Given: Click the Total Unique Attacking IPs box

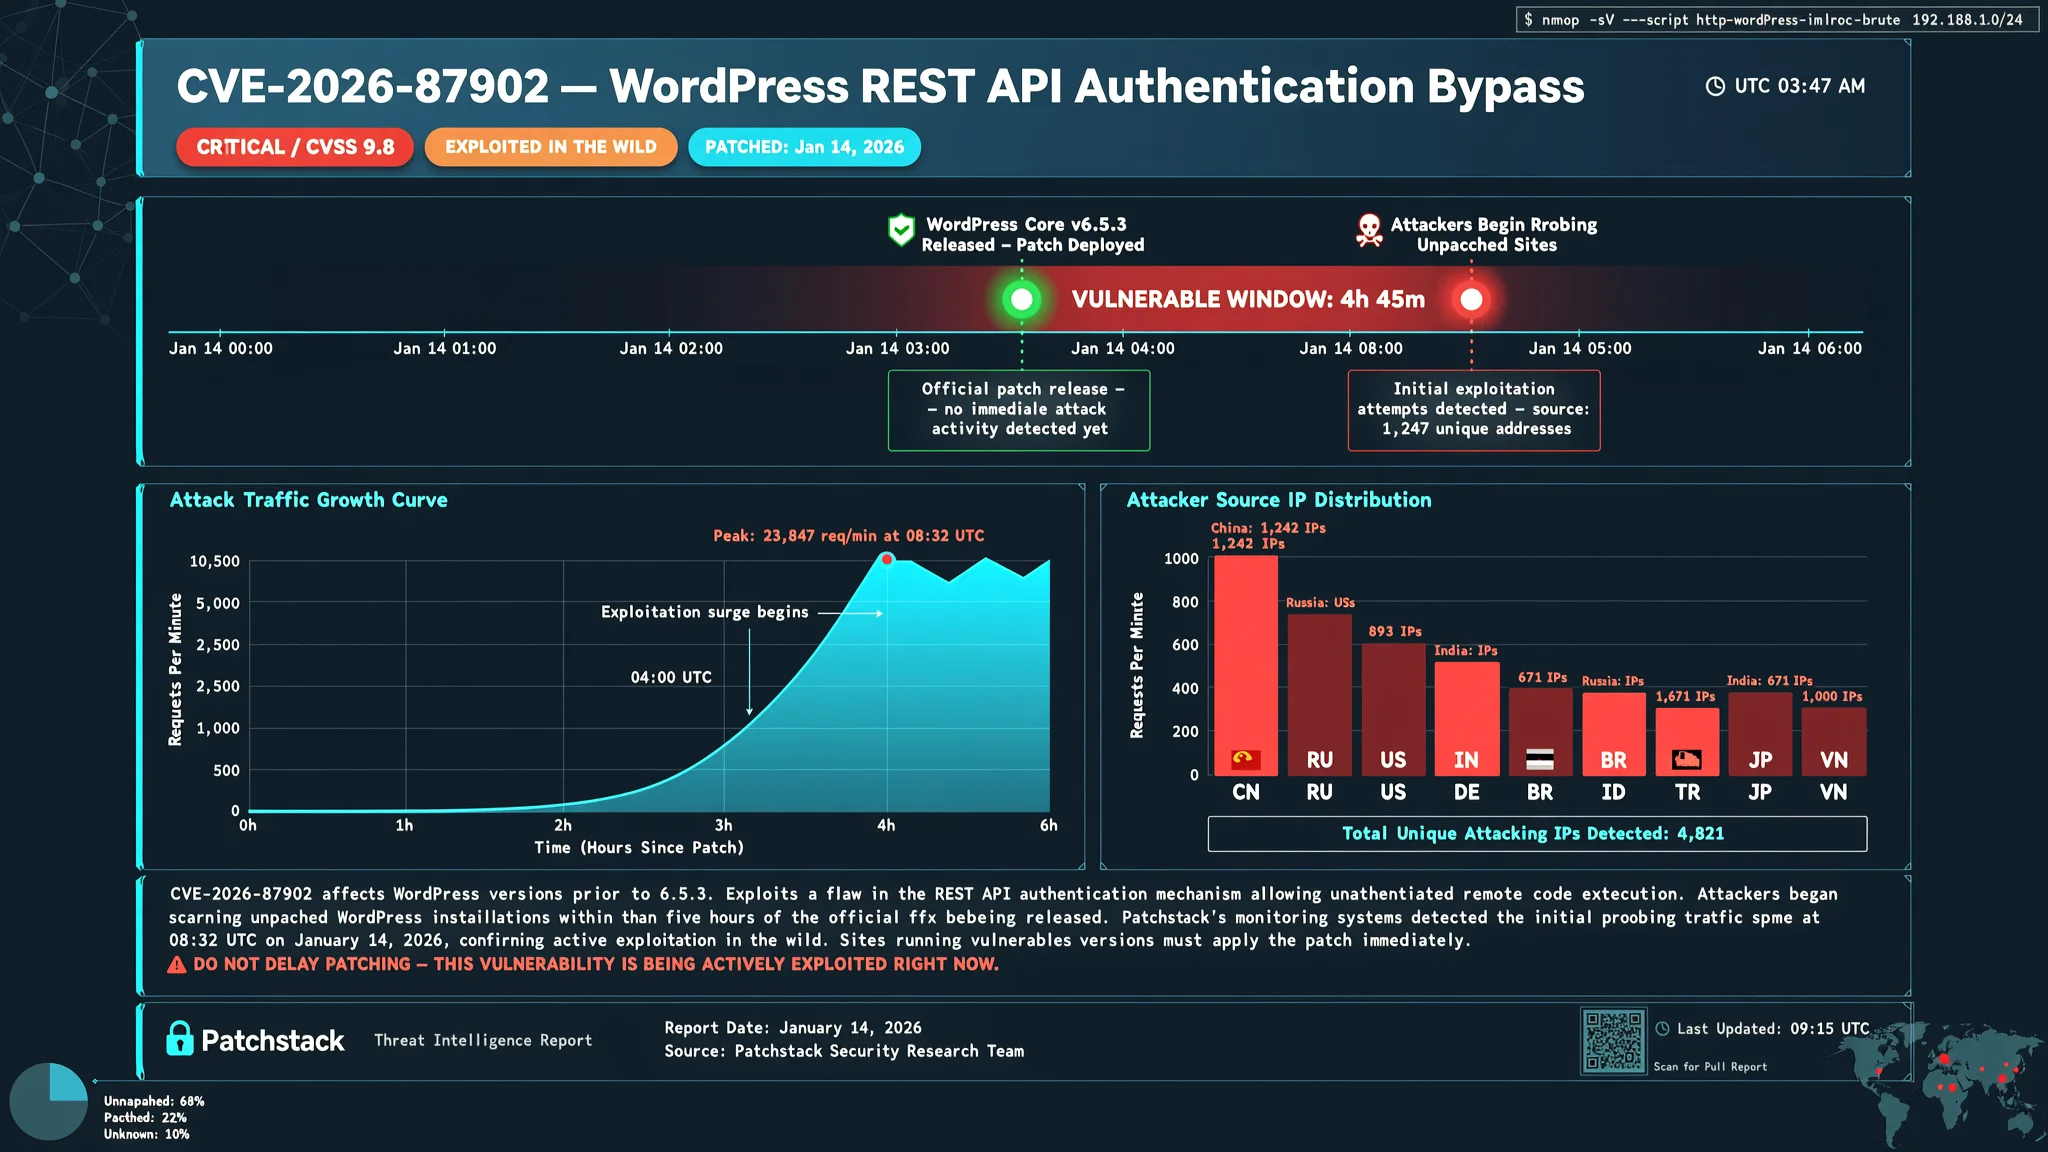Looking at the screenshot, I should 1537,834.
